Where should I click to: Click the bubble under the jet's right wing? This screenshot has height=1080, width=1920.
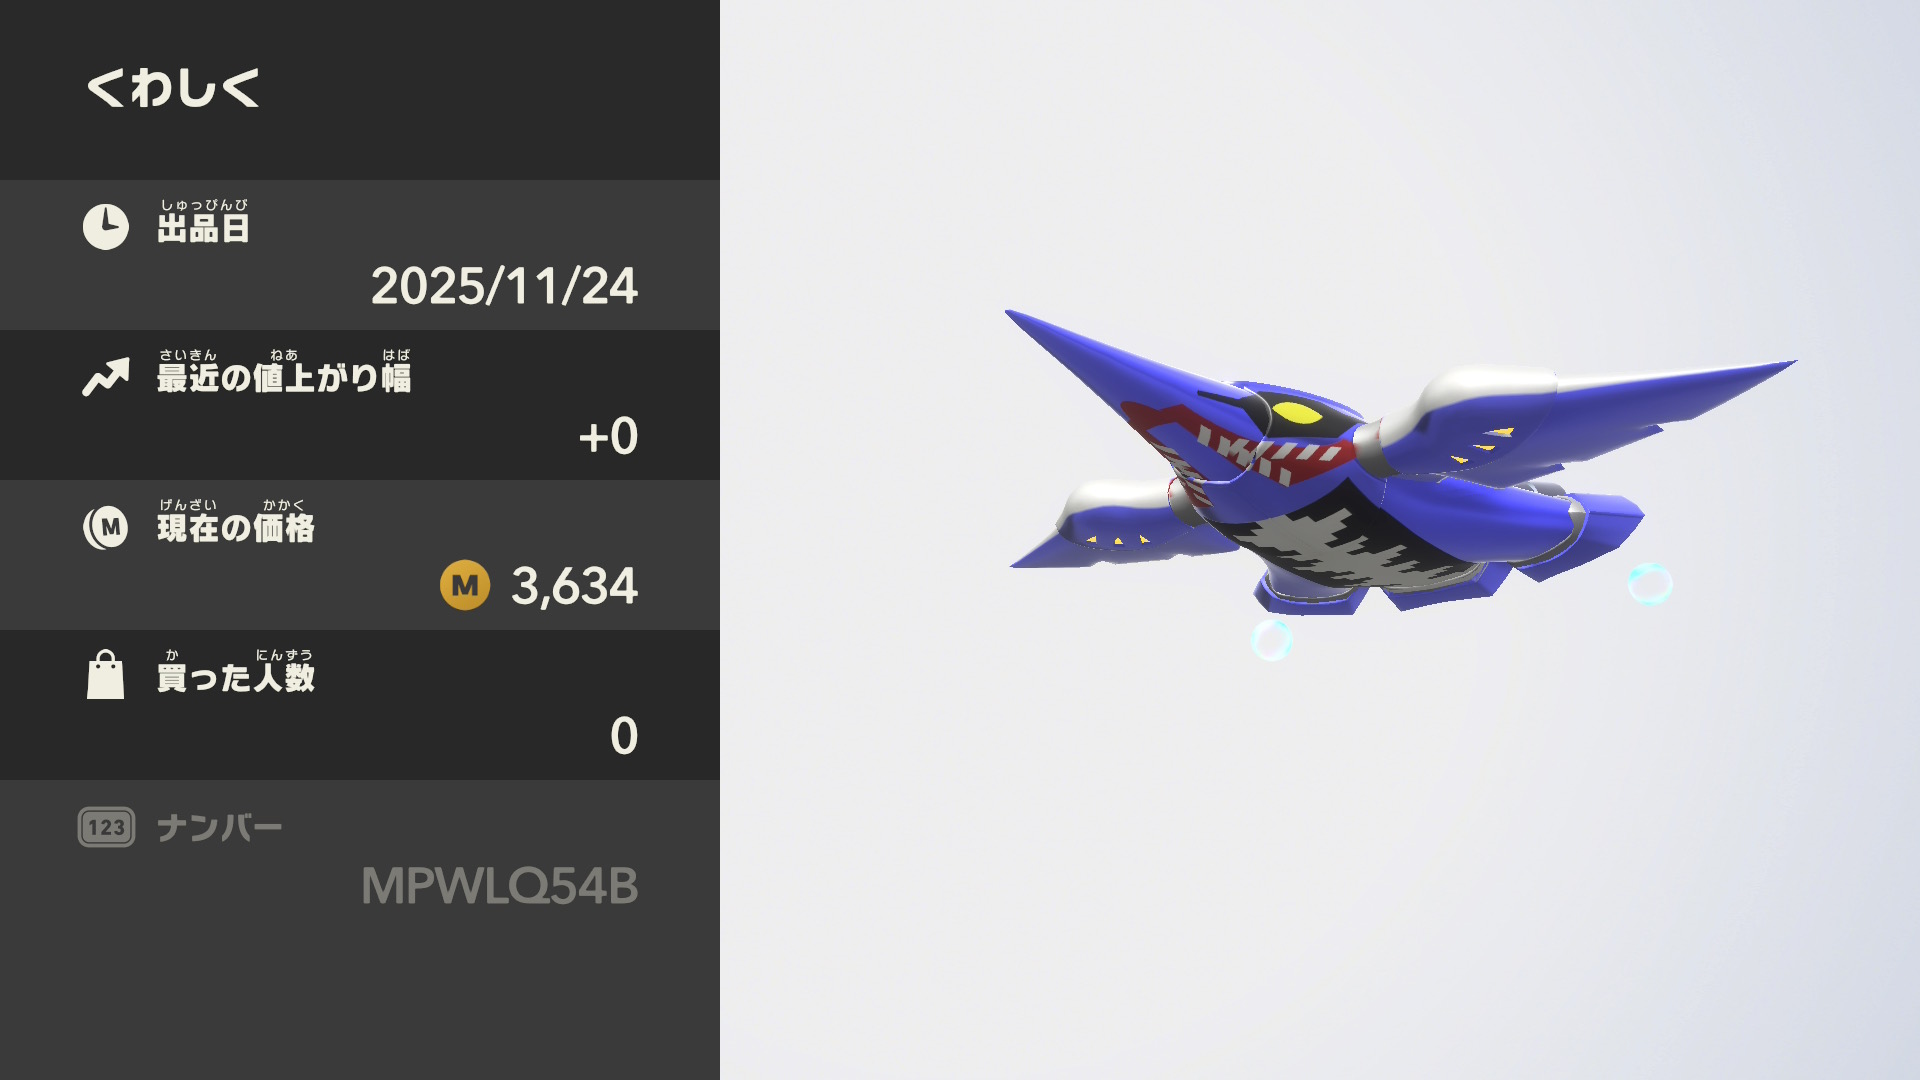click(1650, 584)
